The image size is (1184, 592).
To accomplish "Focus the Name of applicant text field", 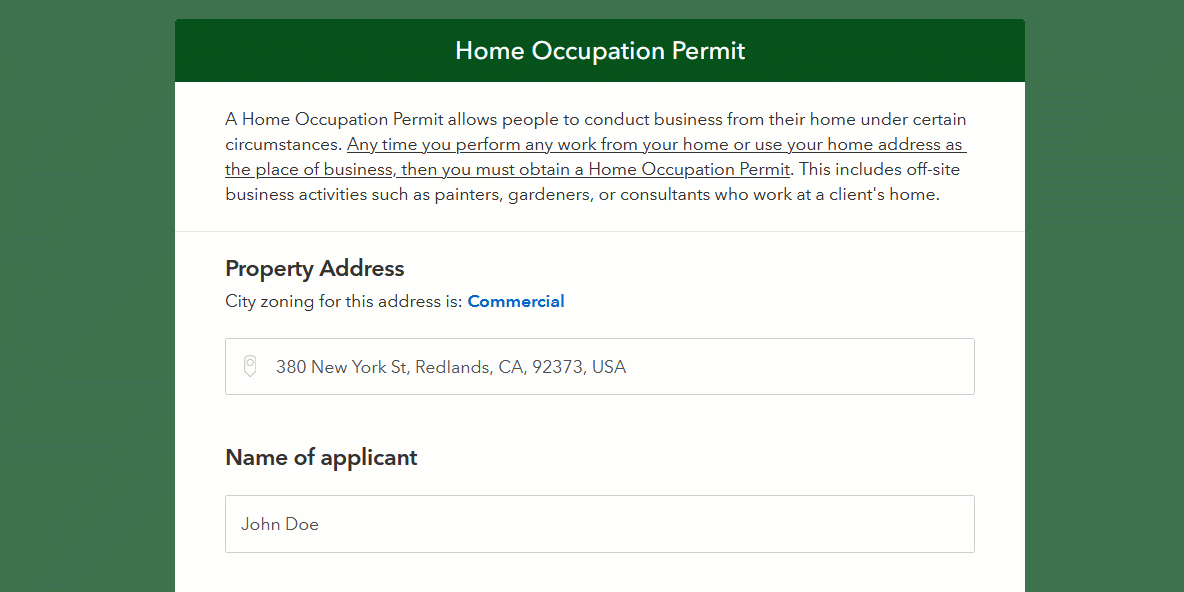I will point(600,524).
